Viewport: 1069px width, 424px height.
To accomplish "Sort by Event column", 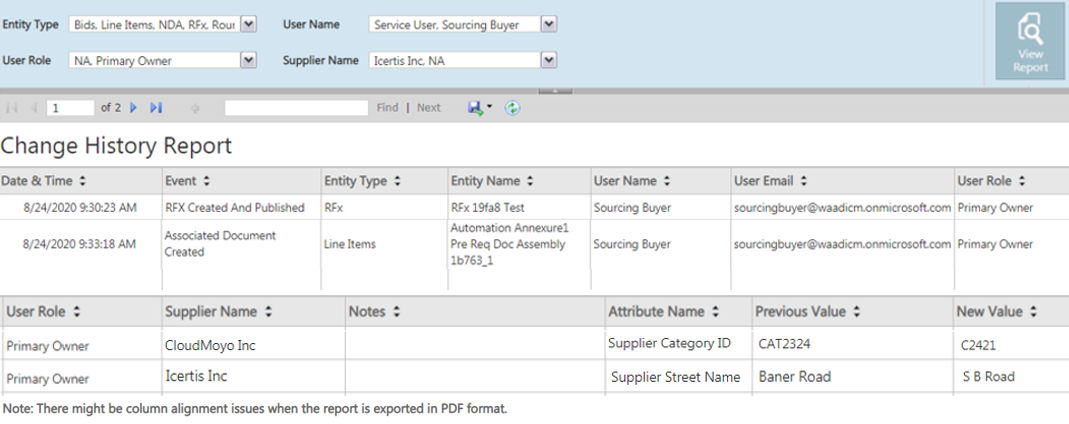I will 206,181.
